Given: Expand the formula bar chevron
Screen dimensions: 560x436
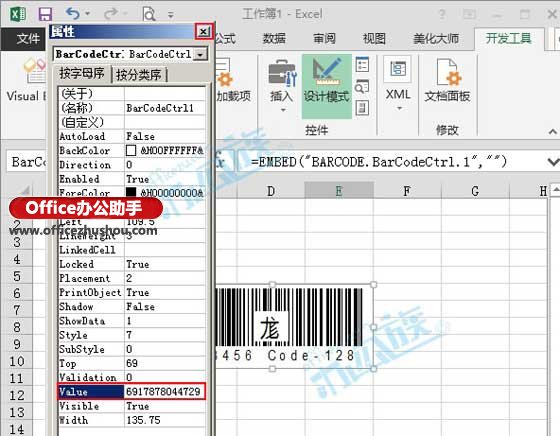Looking at the screenshot, I should pyautogui.click(x=553, y=162).
